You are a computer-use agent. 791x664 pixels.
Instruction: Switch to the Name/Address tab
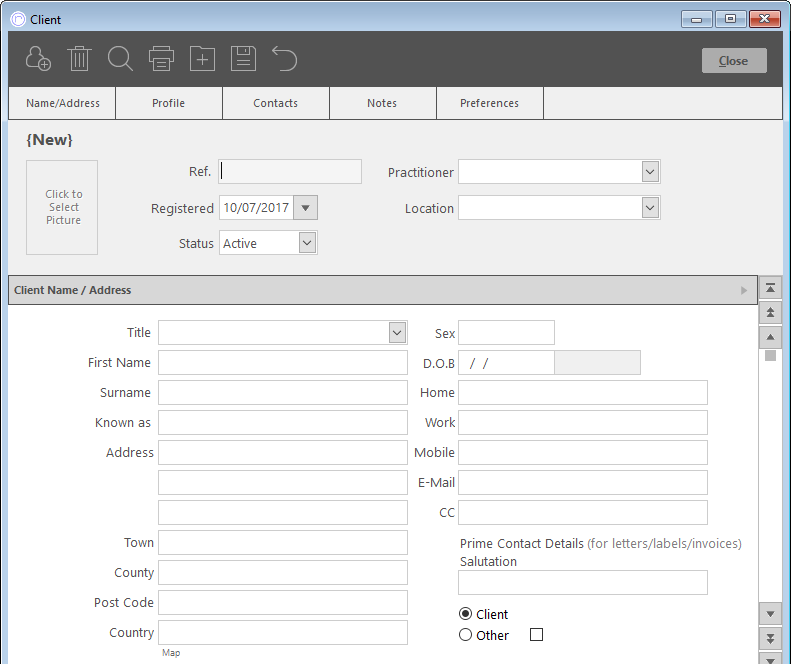pyautogui.click(x=63, y=103)
